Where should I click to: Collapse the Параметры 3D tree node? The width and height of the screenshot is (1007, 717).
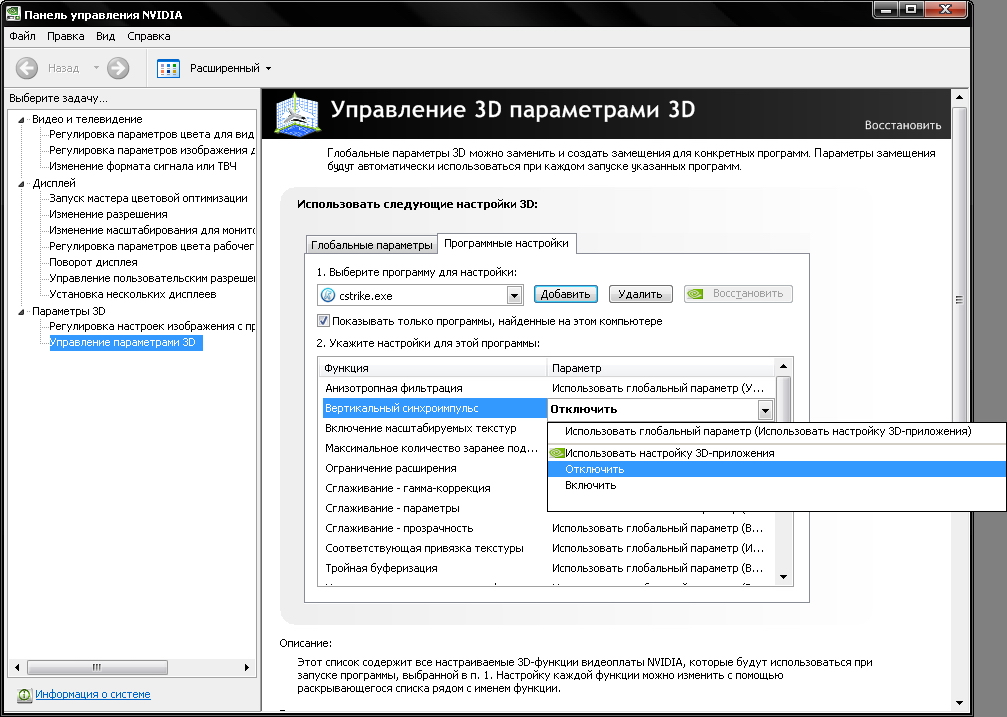pyautogui.click(x=21, y=312)
